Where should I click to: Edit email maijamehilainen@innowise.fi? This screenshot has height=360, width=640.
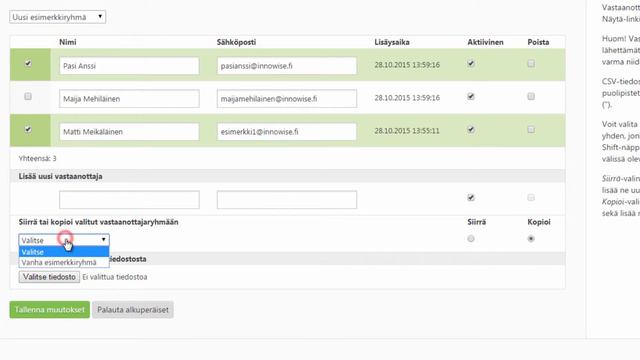(287, 99)
